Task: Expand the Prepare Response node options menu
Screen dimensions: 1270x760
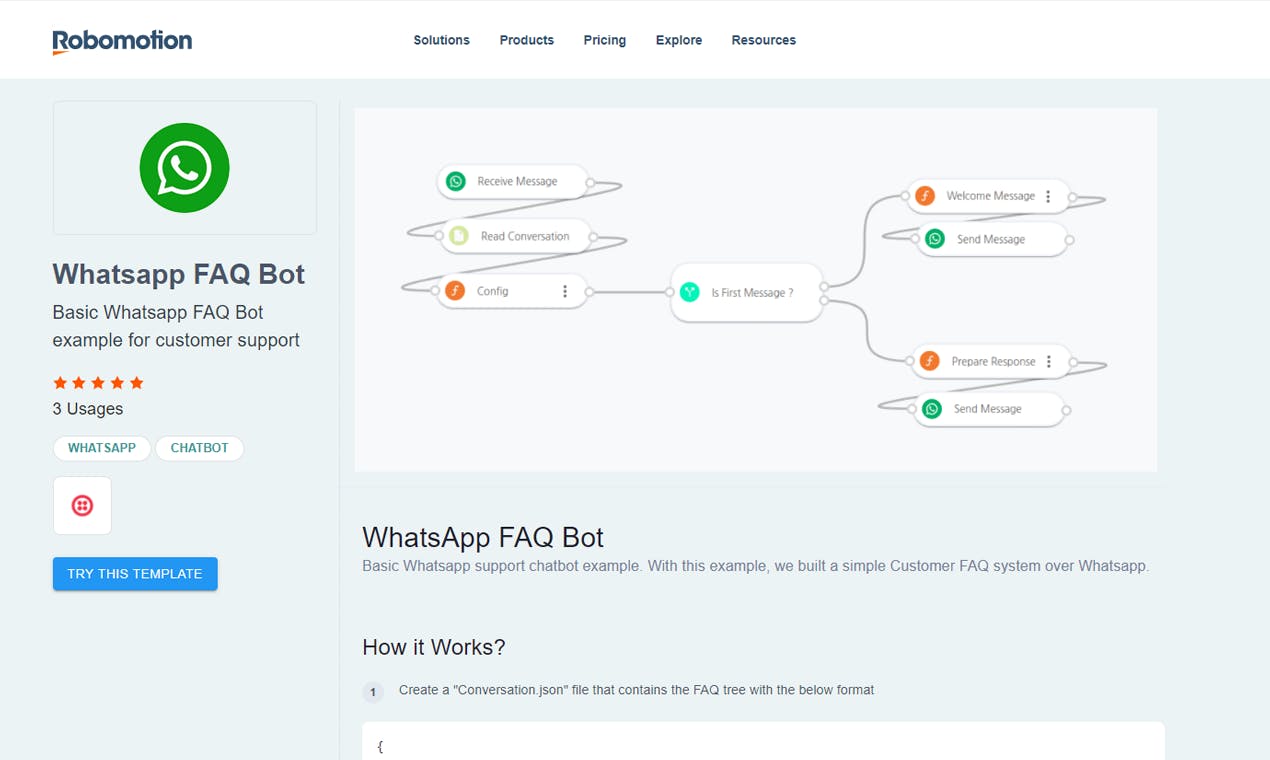Action: [1049, 361]
